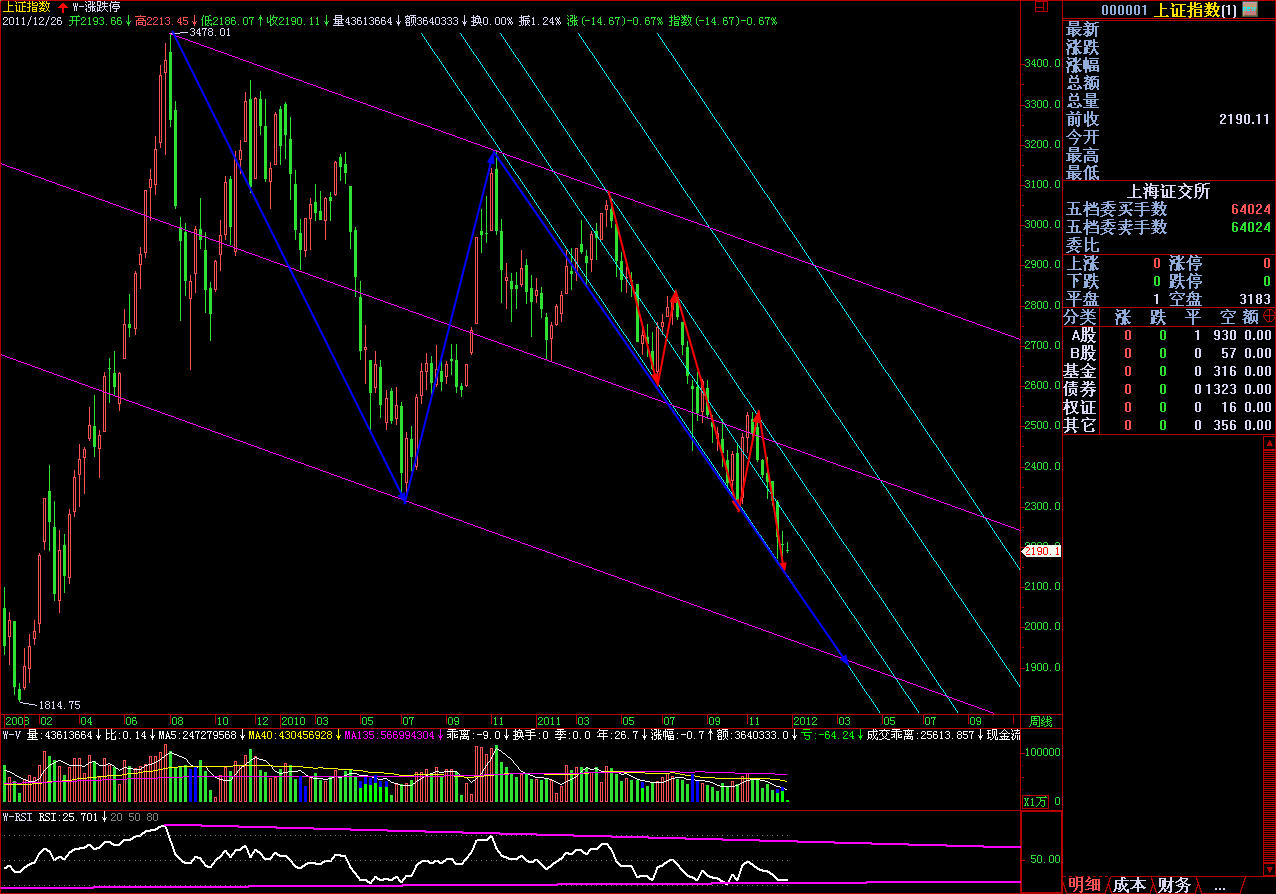Select the 基金 row in category table
Image resolution: width=1276 pixels, height=894 pixels.
(x=1080, y=371)
